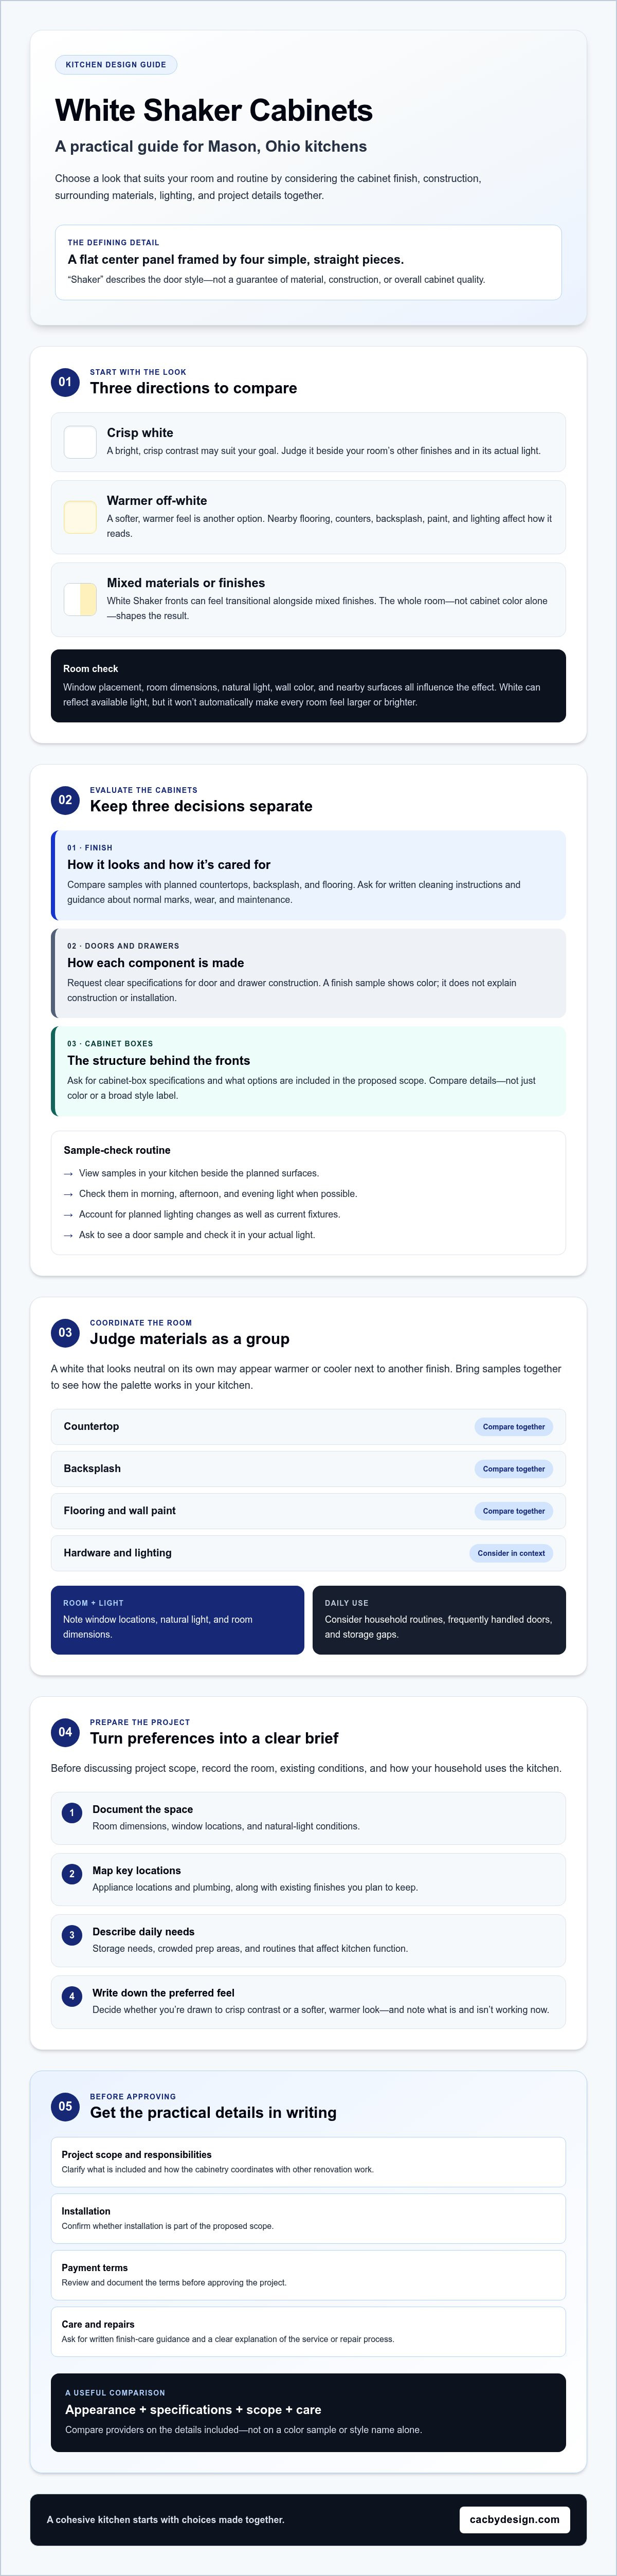Open the cacbydesign.com link
617x2576 pixels.
(514, 2519)
